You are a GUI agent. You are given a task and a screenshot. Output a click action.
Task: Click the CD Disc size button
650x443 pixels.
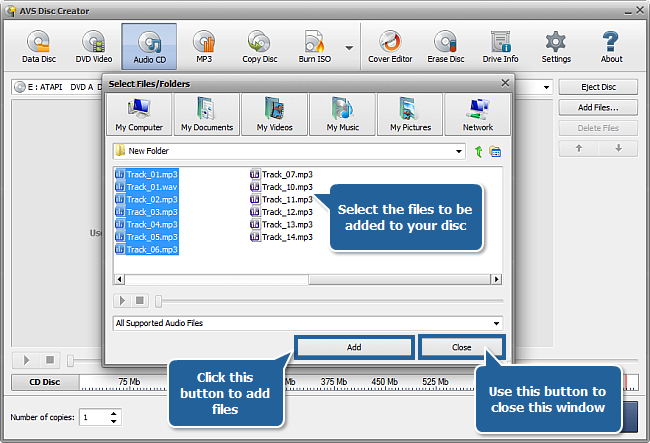(x=45, y=382)
